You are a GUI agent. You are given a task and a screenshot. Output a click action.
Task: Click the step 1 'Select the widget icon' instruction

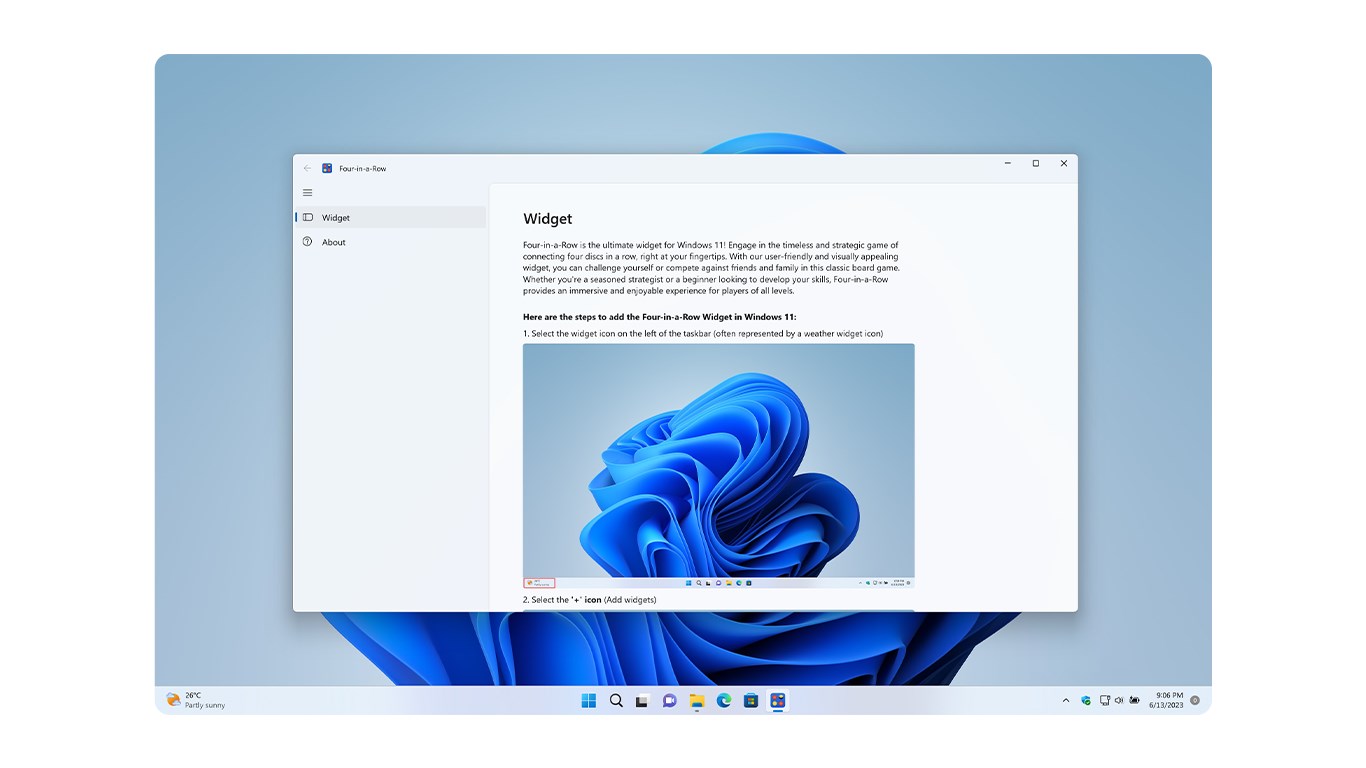(703, 333)
